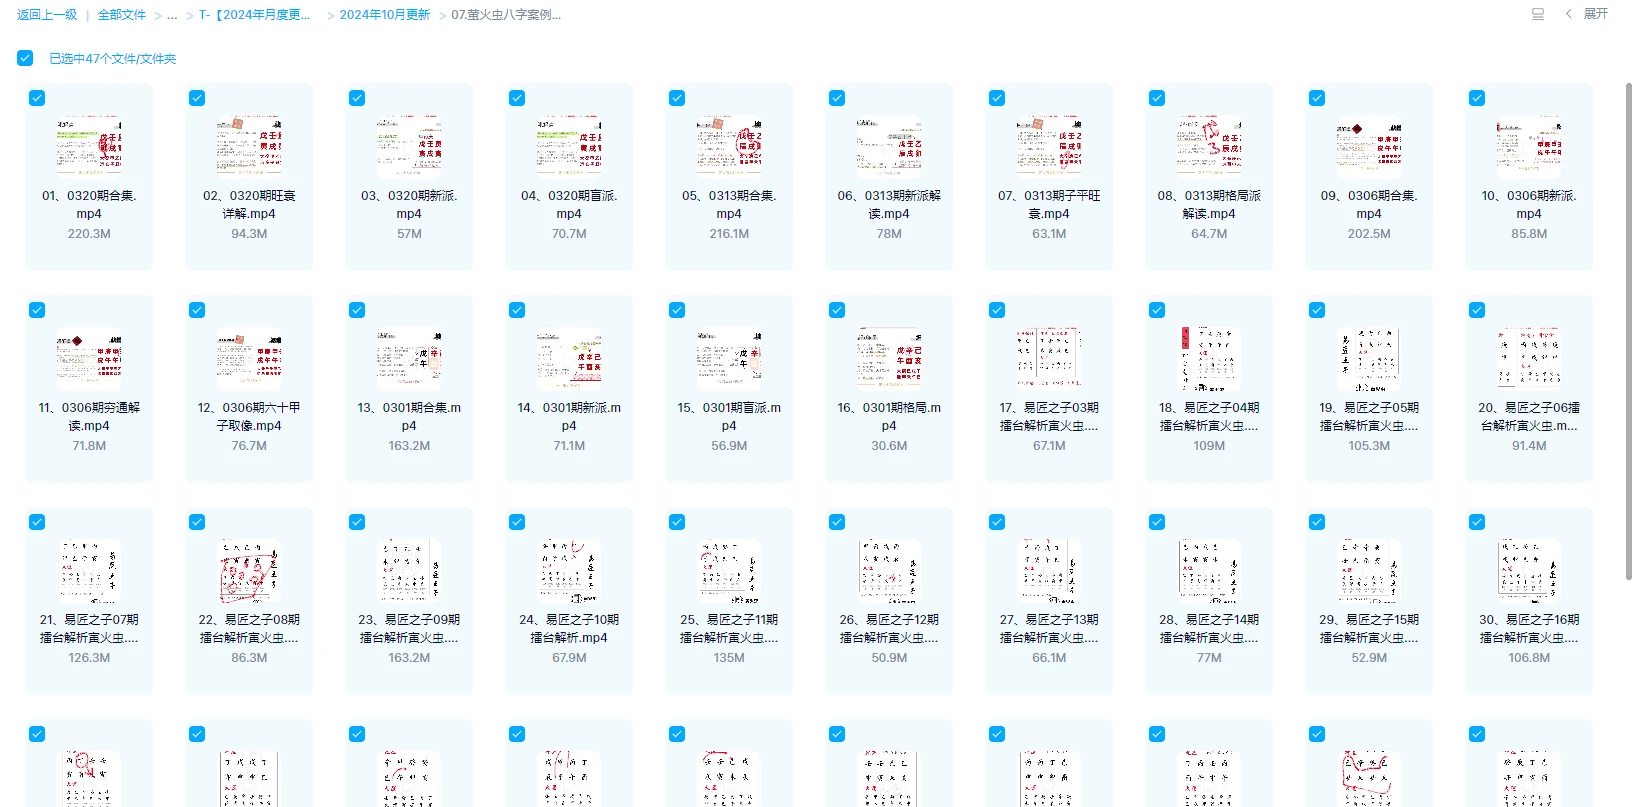The height and width of the screenshot is (807, 1634).
Task: Open thumbnail of 04、0320期盲派.mp4
Action: [x=569, y=147]
